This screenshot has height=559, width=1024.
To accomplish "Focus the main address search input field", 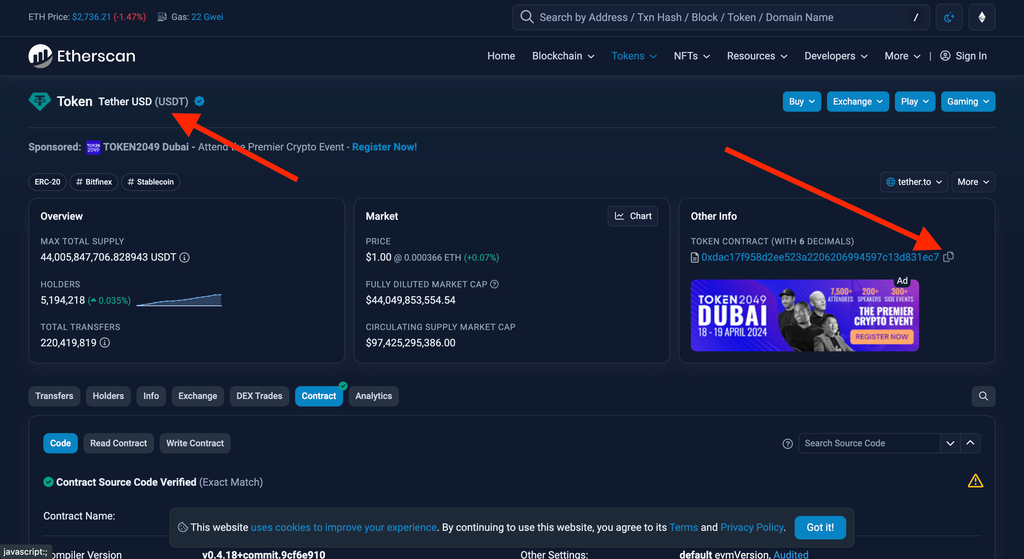I will (x=720, y=18).
